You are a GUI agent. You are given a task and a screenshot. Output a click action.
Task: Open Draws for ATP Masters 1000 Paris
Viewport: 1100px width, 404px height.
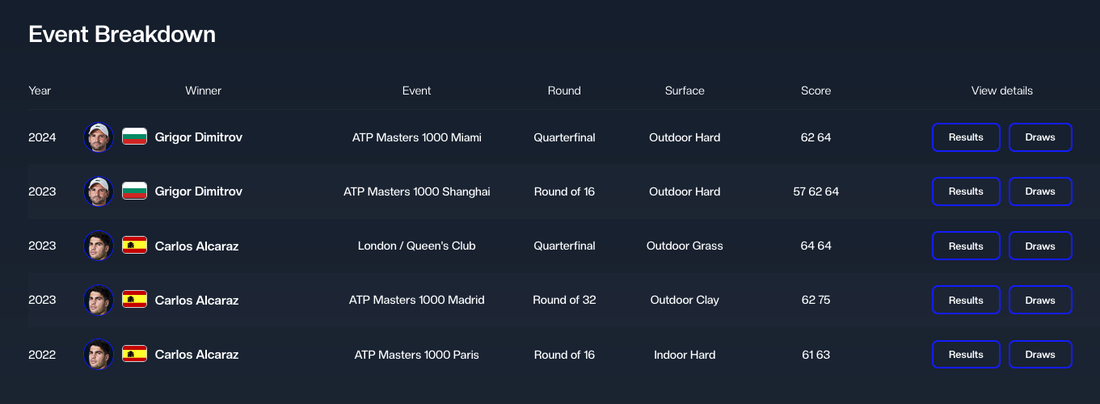click(x=1040, y=355)
